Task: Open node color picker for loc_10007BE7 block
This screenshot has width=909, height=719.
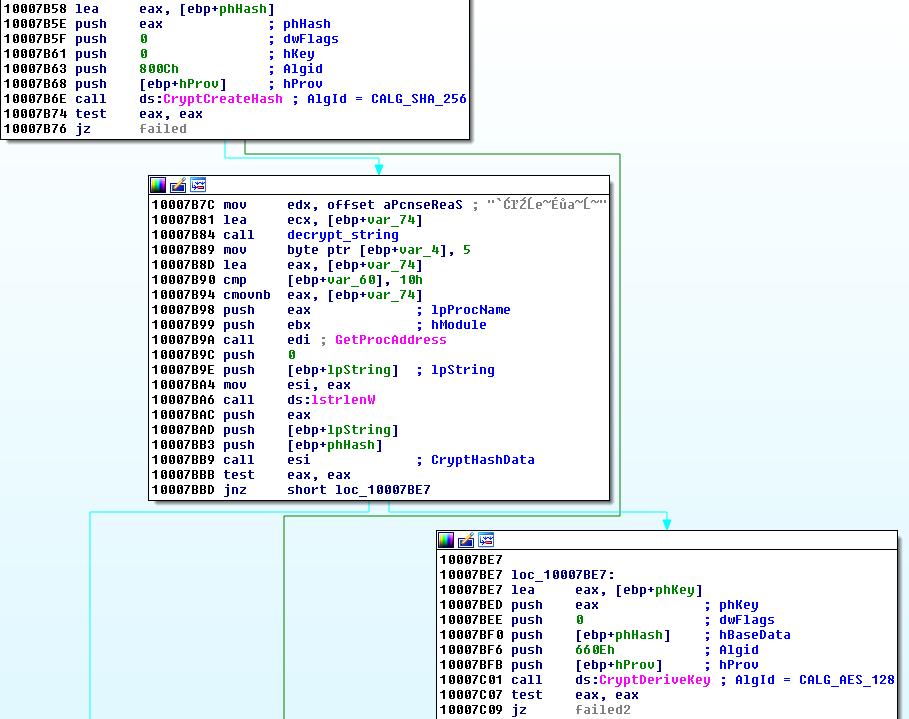Action: coord(446,540)
